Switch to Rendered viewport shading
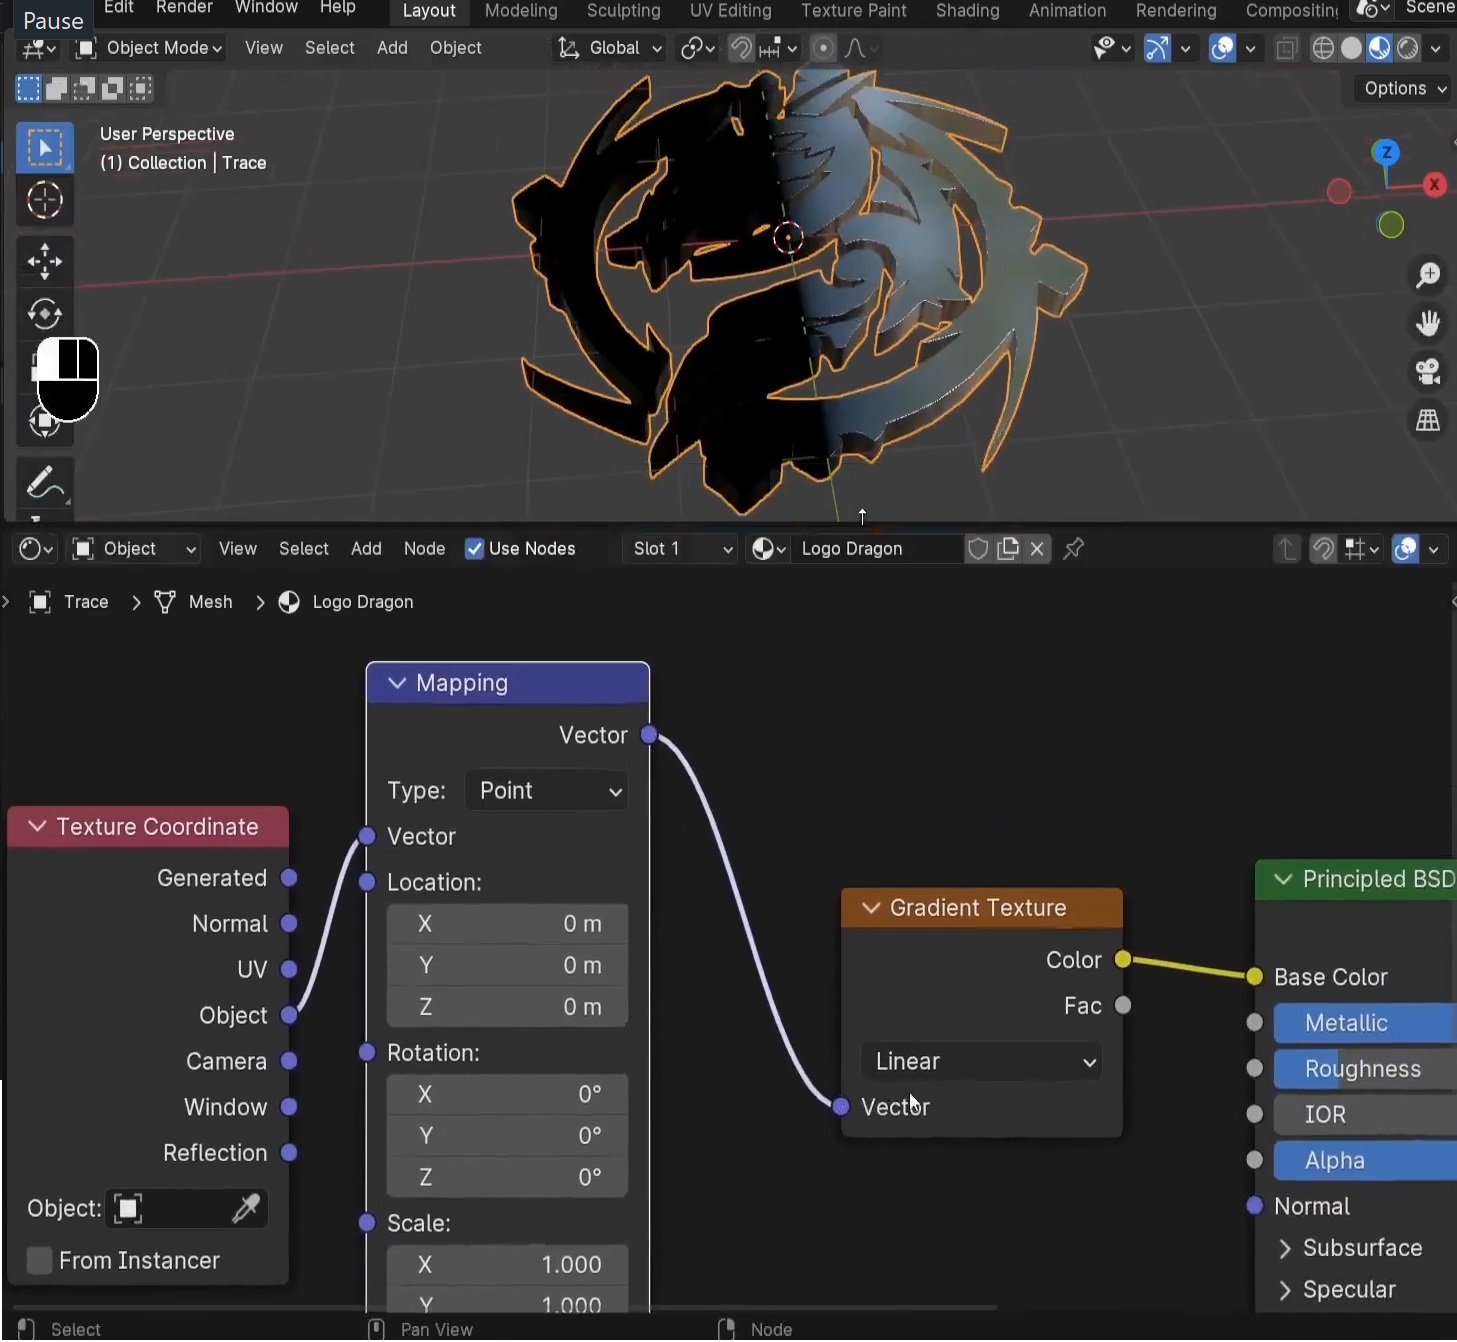This screenshot has height=1342, width=1457. 1406,47
